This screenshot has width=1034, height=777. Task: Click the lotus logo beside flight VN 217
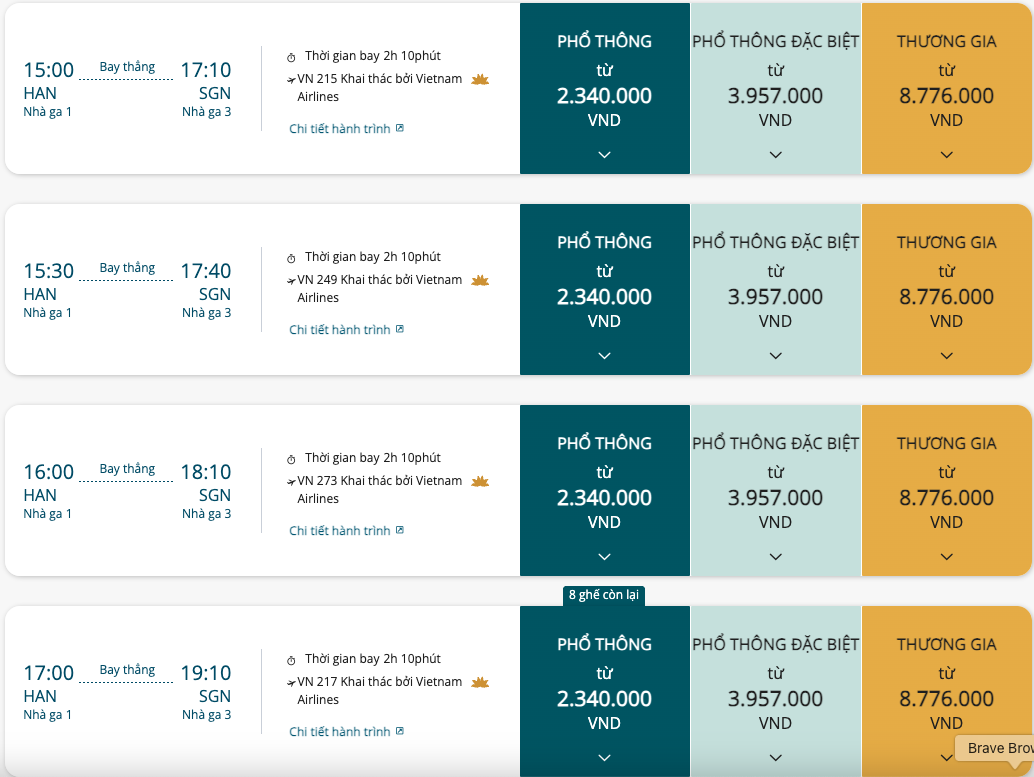tap(480, 683)
